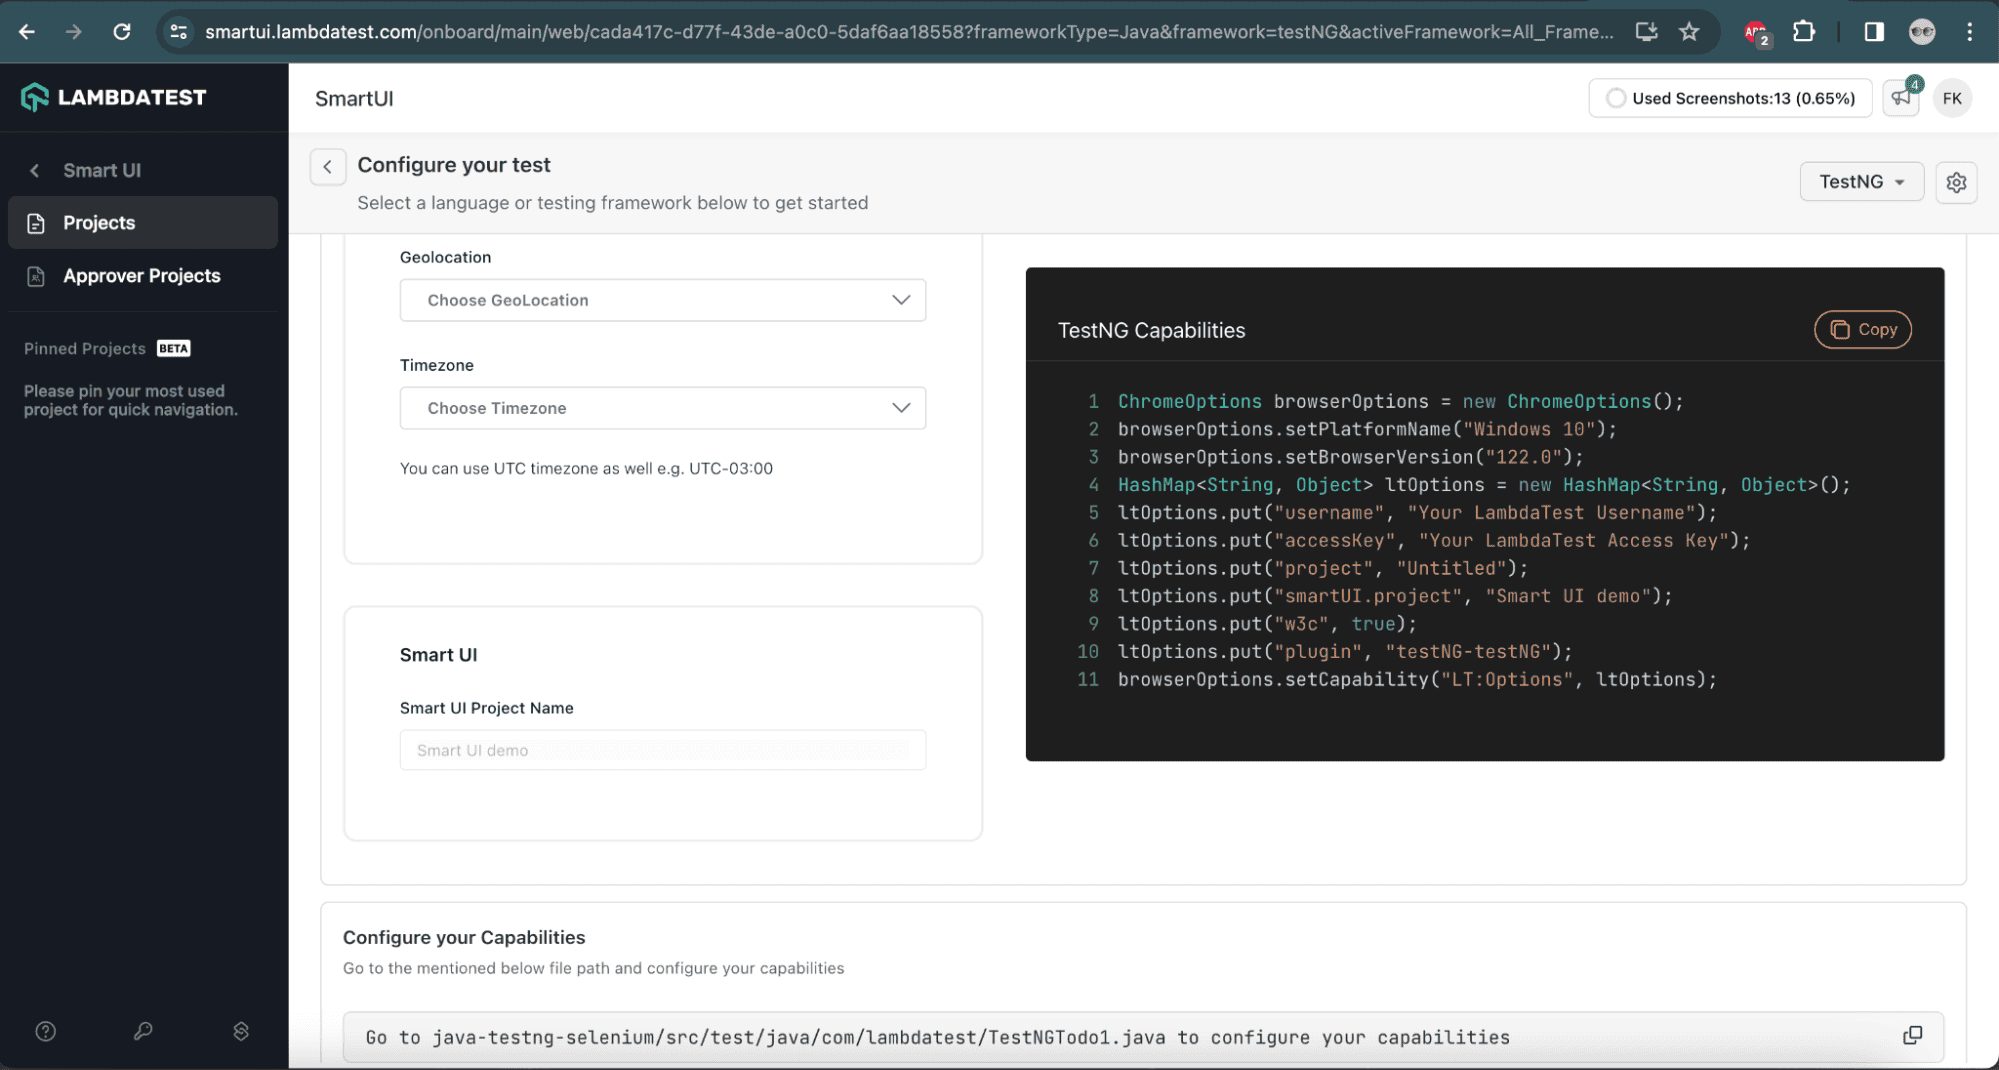
Task: Click the Projects document icon
Action: click(36, 223)
